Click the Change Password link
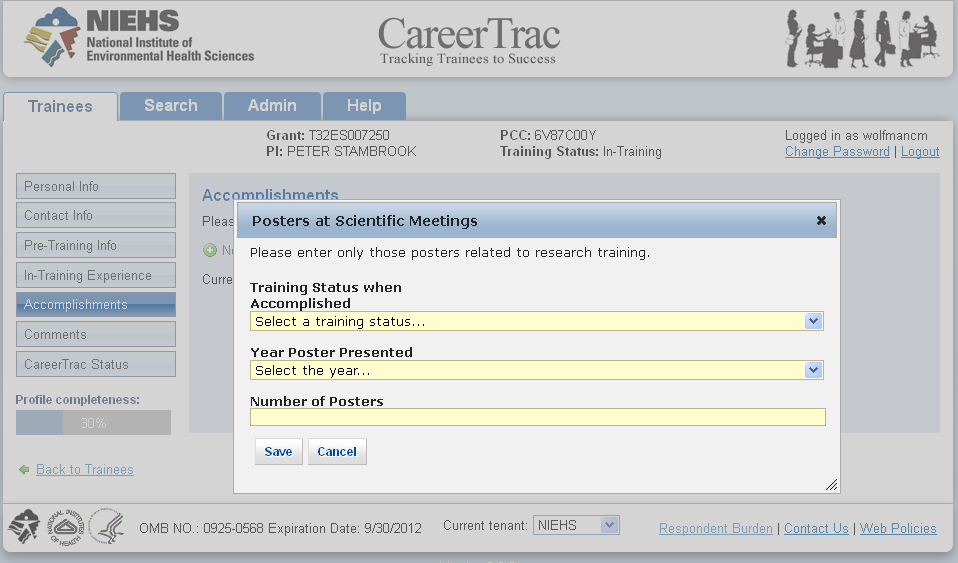 (x=837, y=152)
